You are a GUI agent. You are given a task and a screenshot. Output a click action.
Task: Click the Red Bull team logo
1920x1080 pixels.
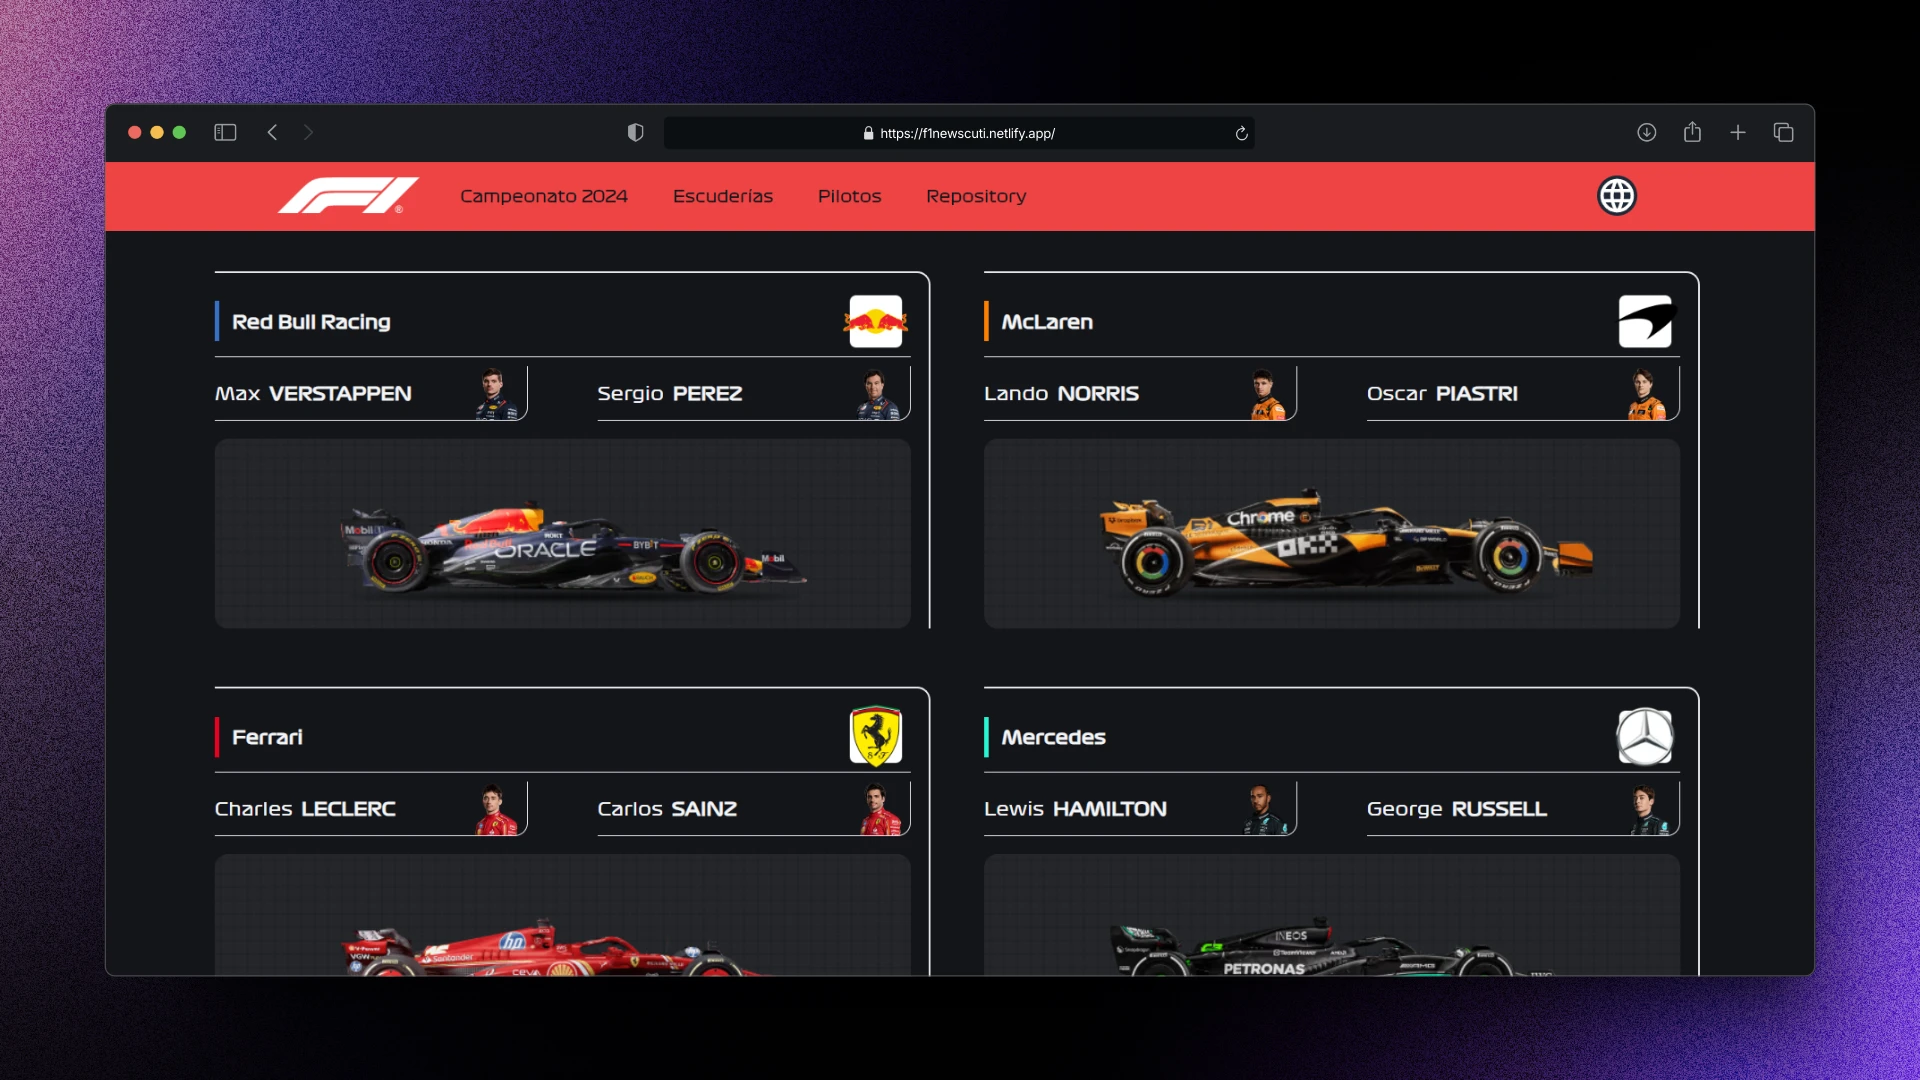(875, 321)
